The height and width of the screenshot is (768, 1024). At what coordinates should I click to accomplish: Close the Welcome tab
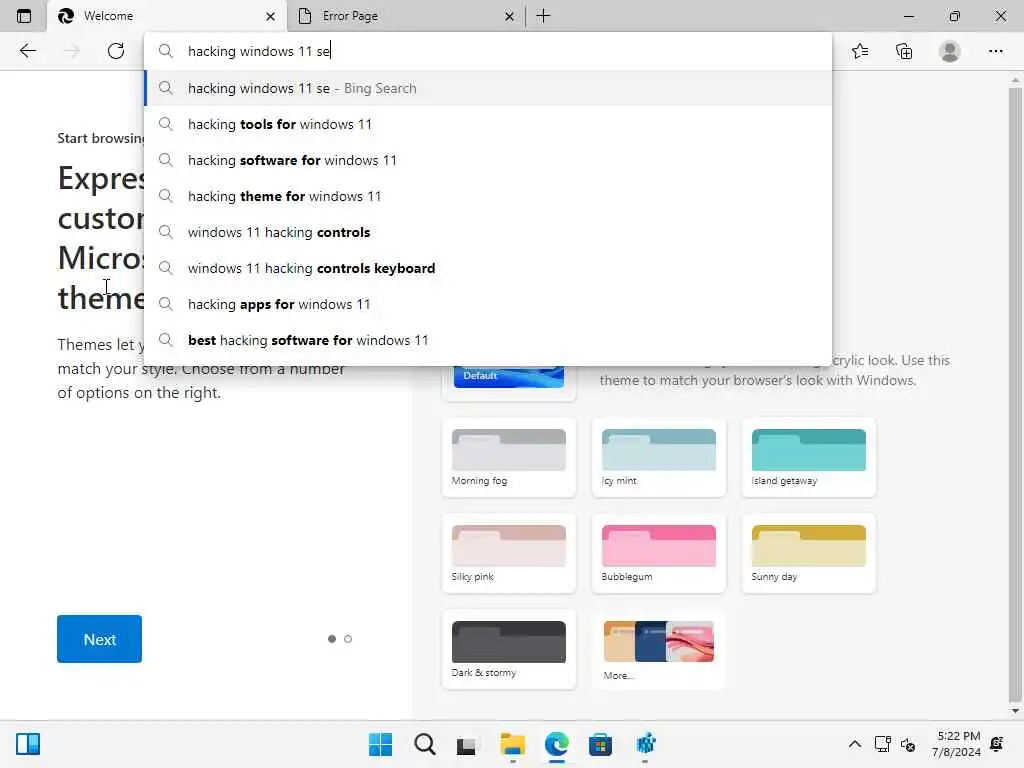pos(270,16)
